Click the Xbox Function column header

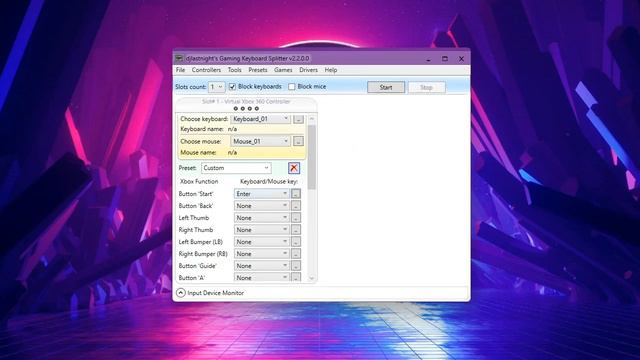coord(199,181)
